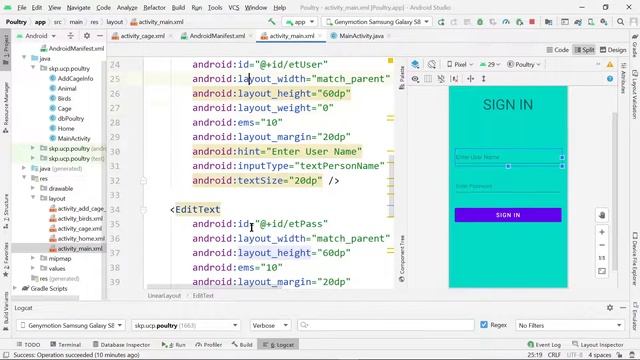Click the Make Project hammer icon
Viewport: 640px width, 360px height.
tap(271, 22)
